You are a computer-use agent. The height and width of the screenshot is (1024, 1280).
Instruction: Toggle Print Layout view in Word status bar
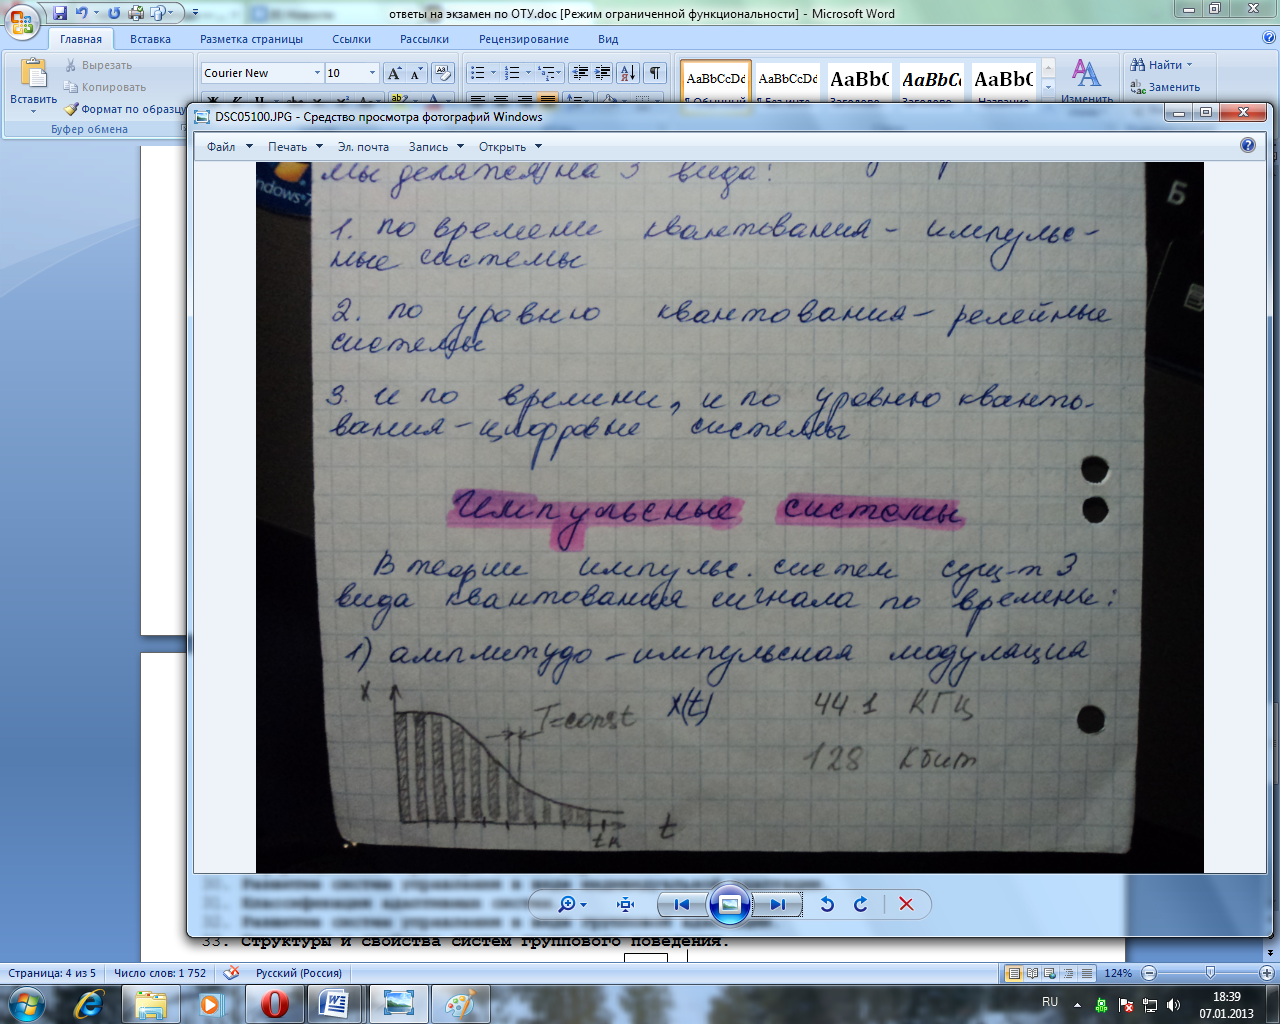(1015, 973)
